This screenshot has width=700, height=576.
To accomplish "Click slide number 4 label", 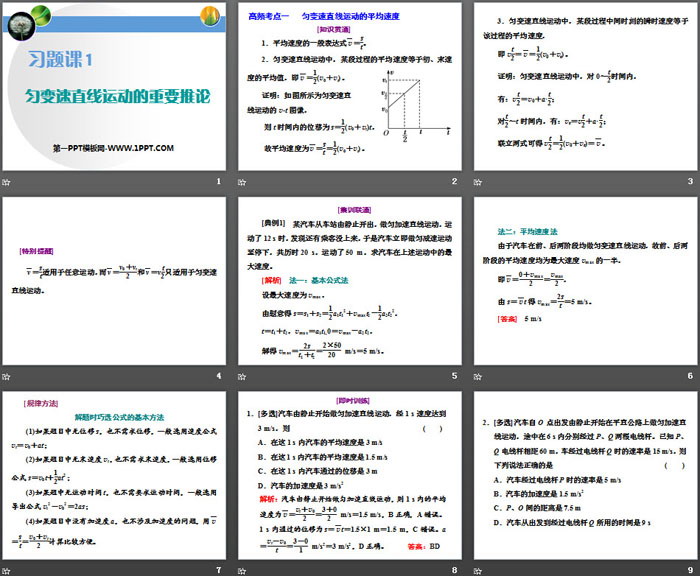I will click(218, 376).
